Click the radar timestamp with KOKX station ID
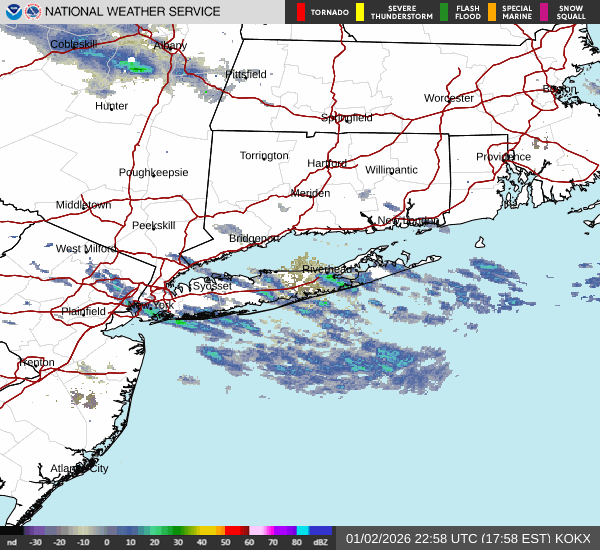The height and width of the screenshot is (550, 600). [468, 538]
